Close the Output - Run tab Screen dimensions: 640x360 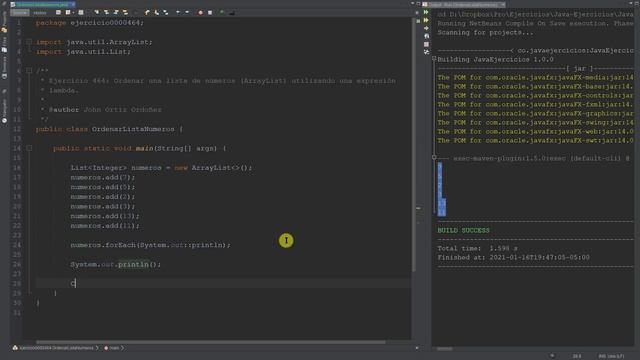click(503, 4)
